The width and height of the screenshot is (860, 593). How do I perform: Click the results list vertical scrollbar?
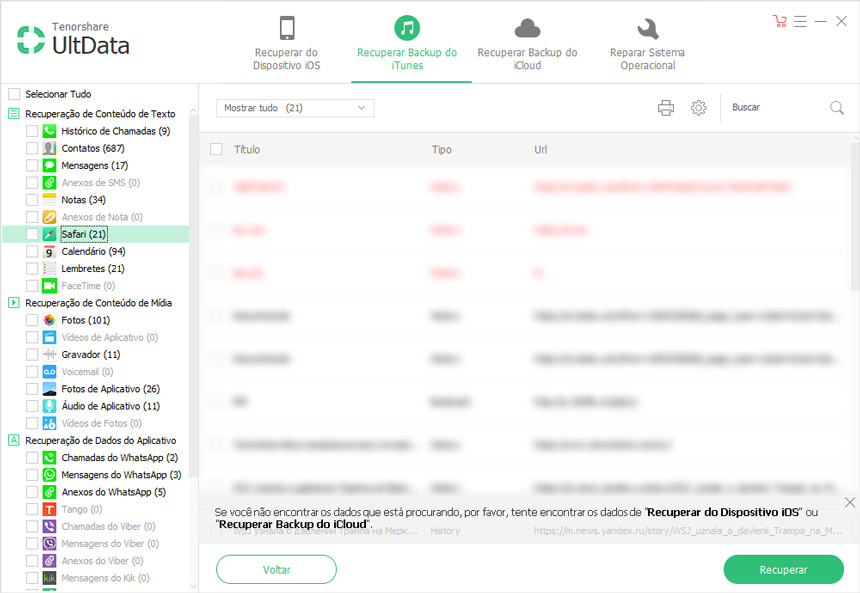click(x=855, y=217)
